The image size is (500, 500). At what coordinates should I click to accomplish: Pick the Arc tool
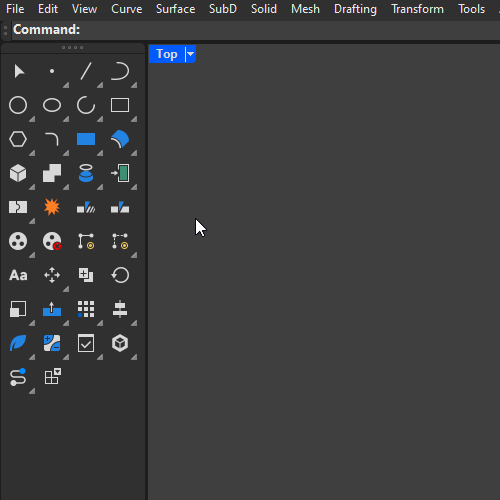click(86, 105)
